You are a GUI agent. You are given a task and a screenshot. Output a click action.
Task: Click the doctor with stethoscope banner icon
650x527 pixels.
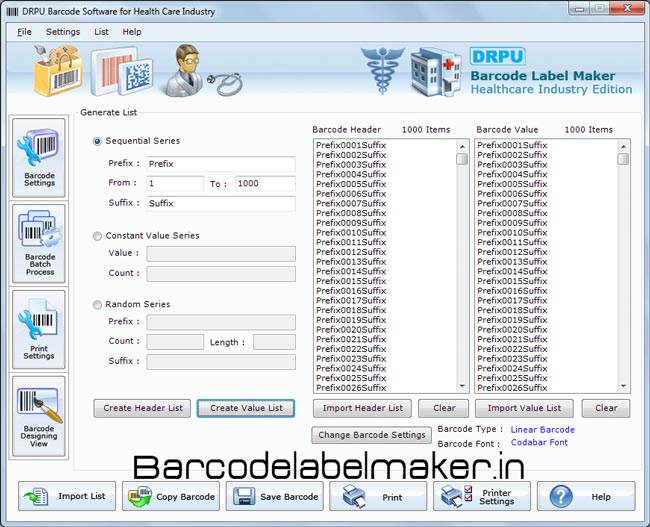pyautogui.click(x=203, y=70)
